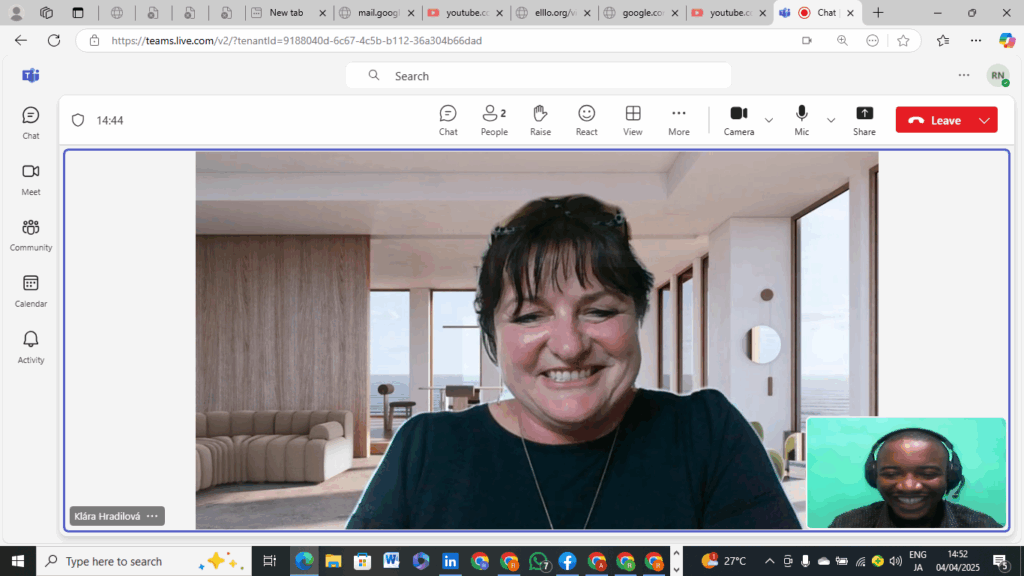Show the People participants list
The image size is (1024, 576).
(x=494, y=120)
